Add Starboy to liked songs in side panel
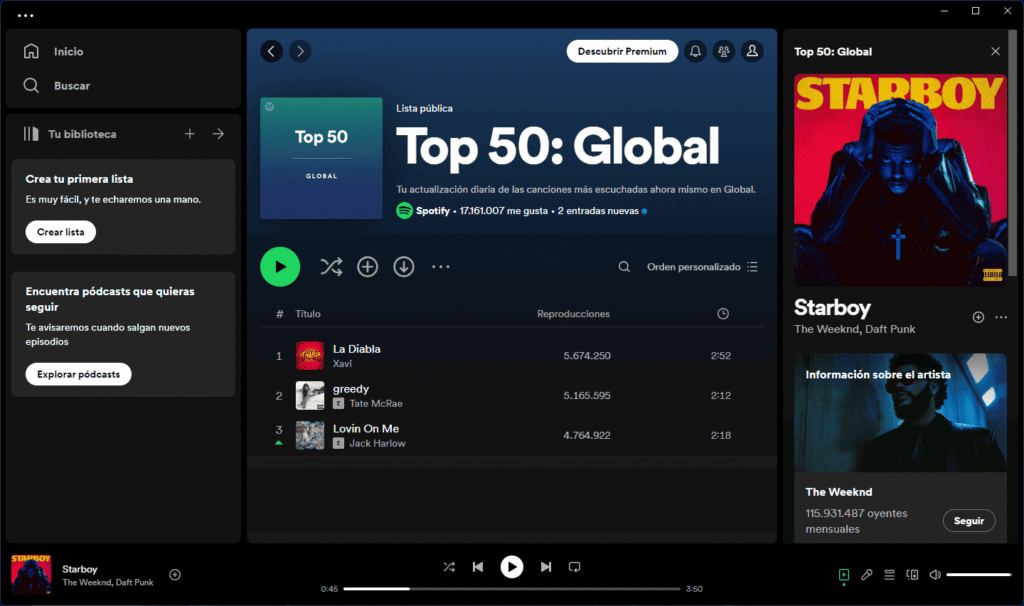The height and width of the screenshot is (606, 1024). 978,317
